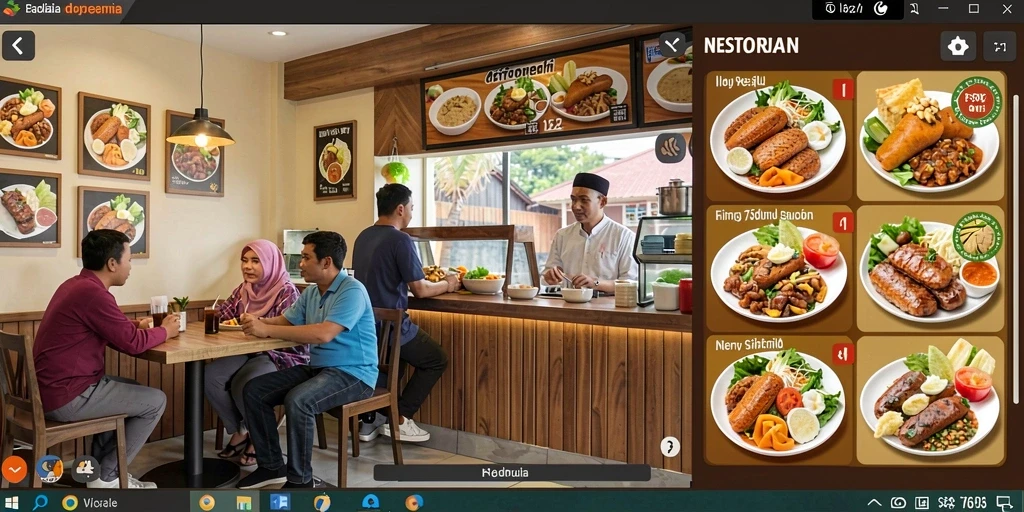Select the top-right dish with peanuts and bread
The width and height of the screenshot is (1024, 512).
tap(931, 136)
